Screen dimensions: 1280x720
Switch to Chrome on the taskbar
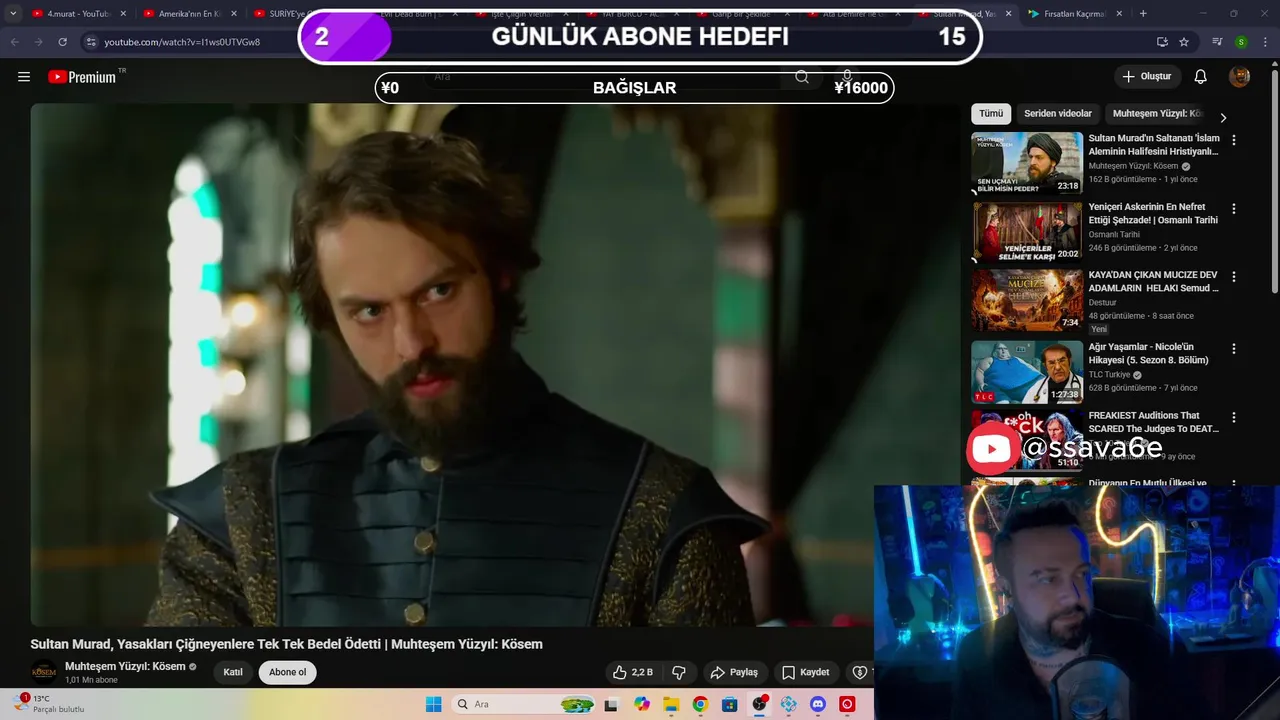[700, 705]
